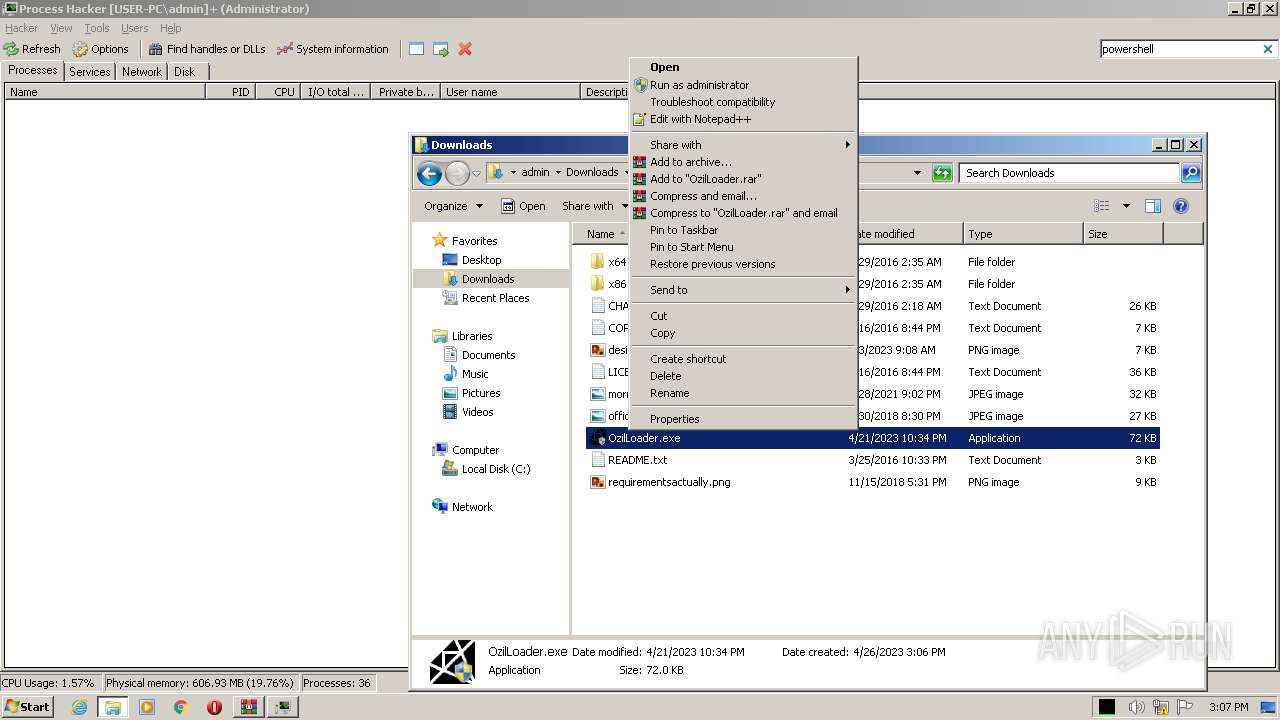Choose Delete in the context menu

coord(743,376)
